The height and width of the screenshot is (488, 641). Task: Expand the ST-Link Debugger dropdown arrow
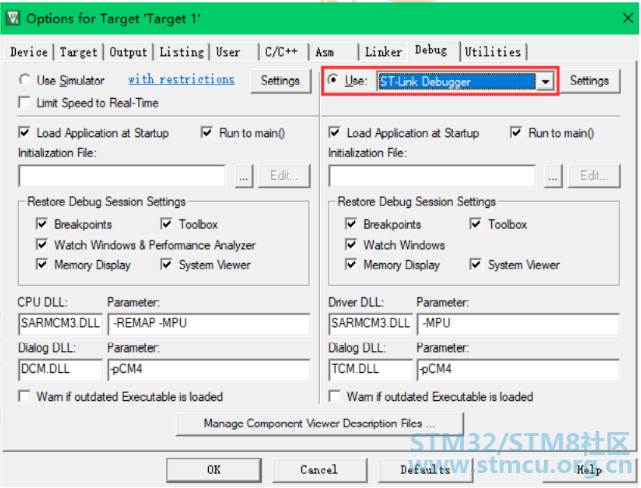(545, 82)
